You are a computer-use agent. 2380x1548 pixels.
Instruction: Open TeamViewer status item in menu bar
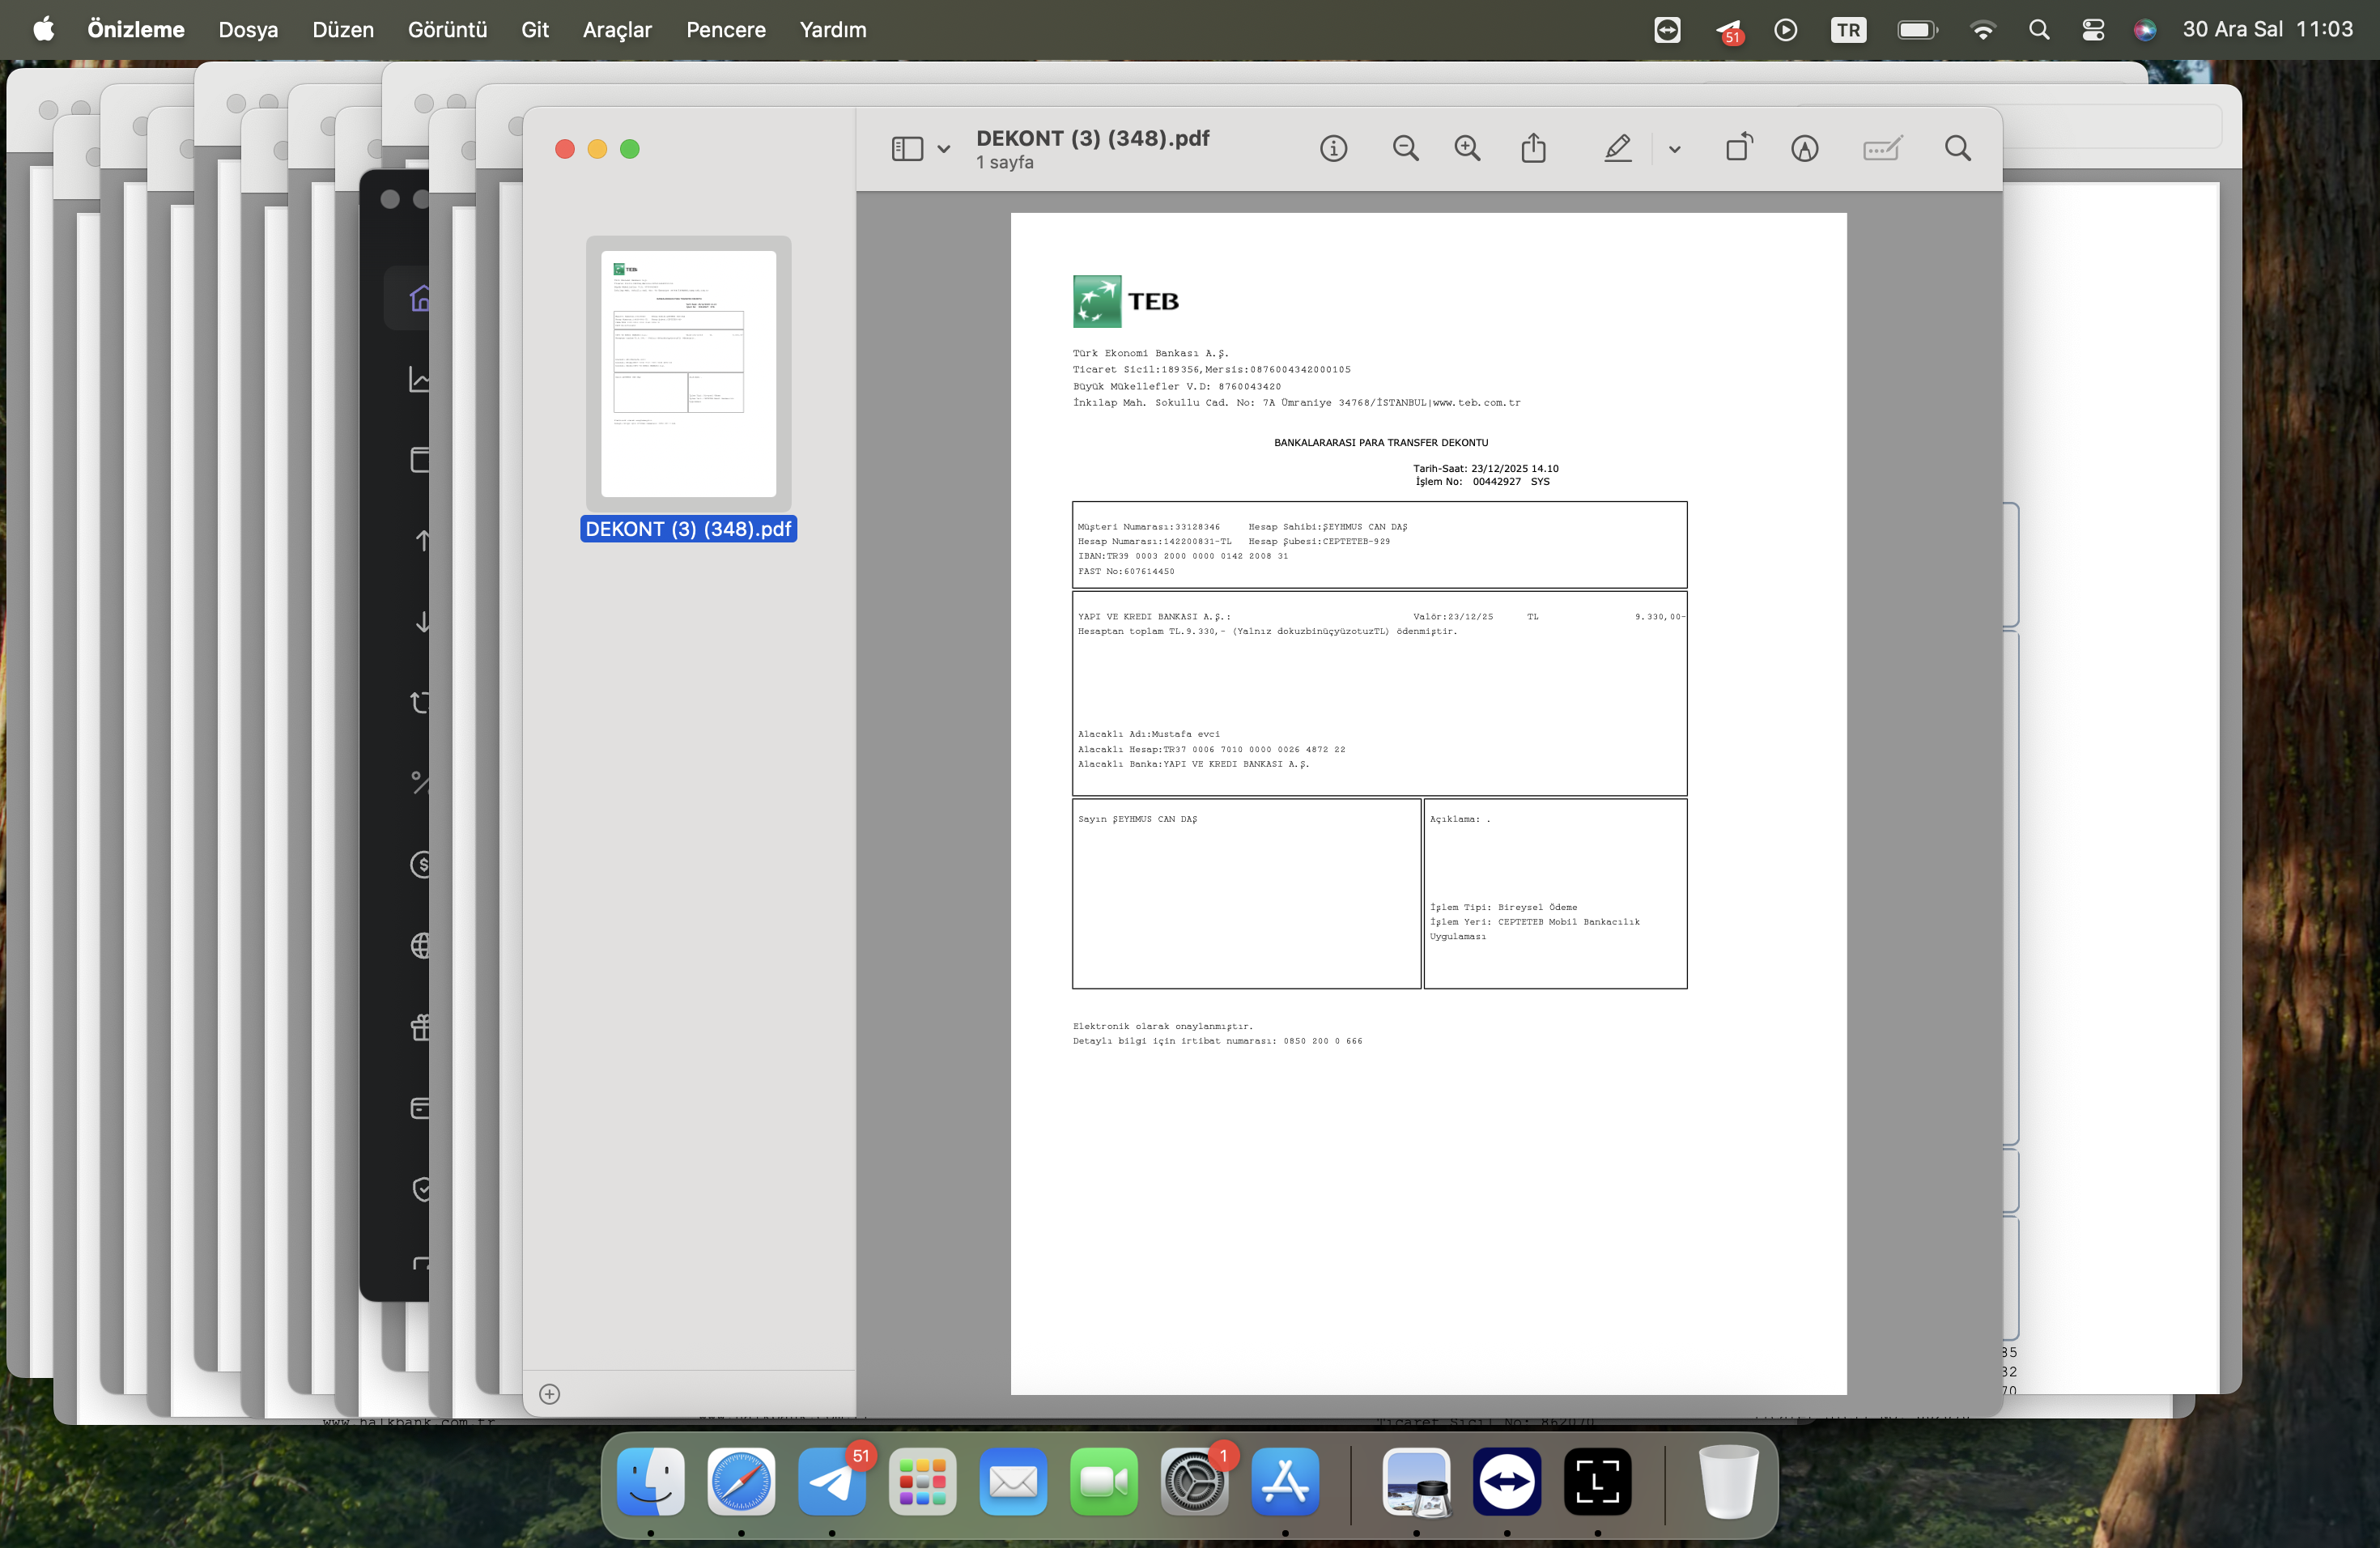click(1667, 29)
